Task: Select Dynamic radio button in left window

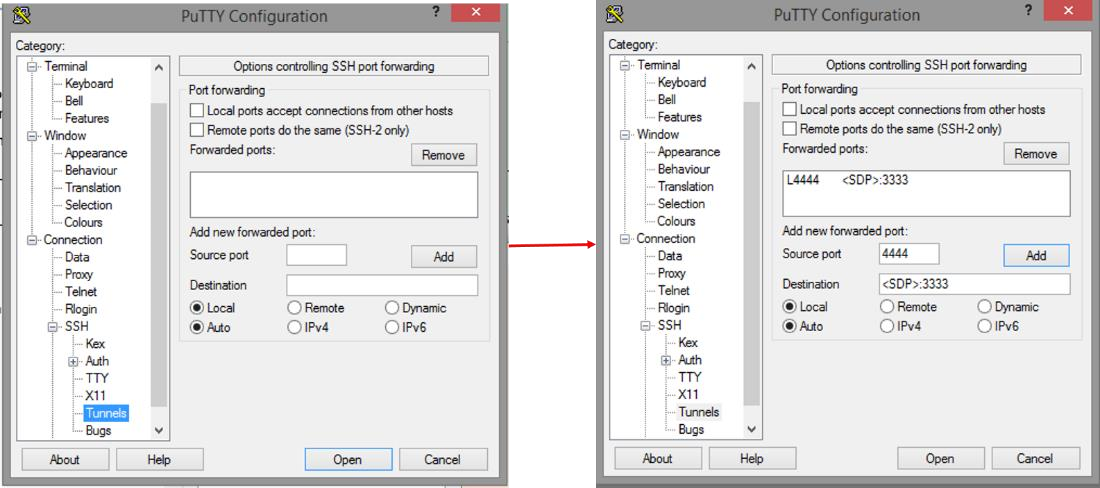Action: 392,308
